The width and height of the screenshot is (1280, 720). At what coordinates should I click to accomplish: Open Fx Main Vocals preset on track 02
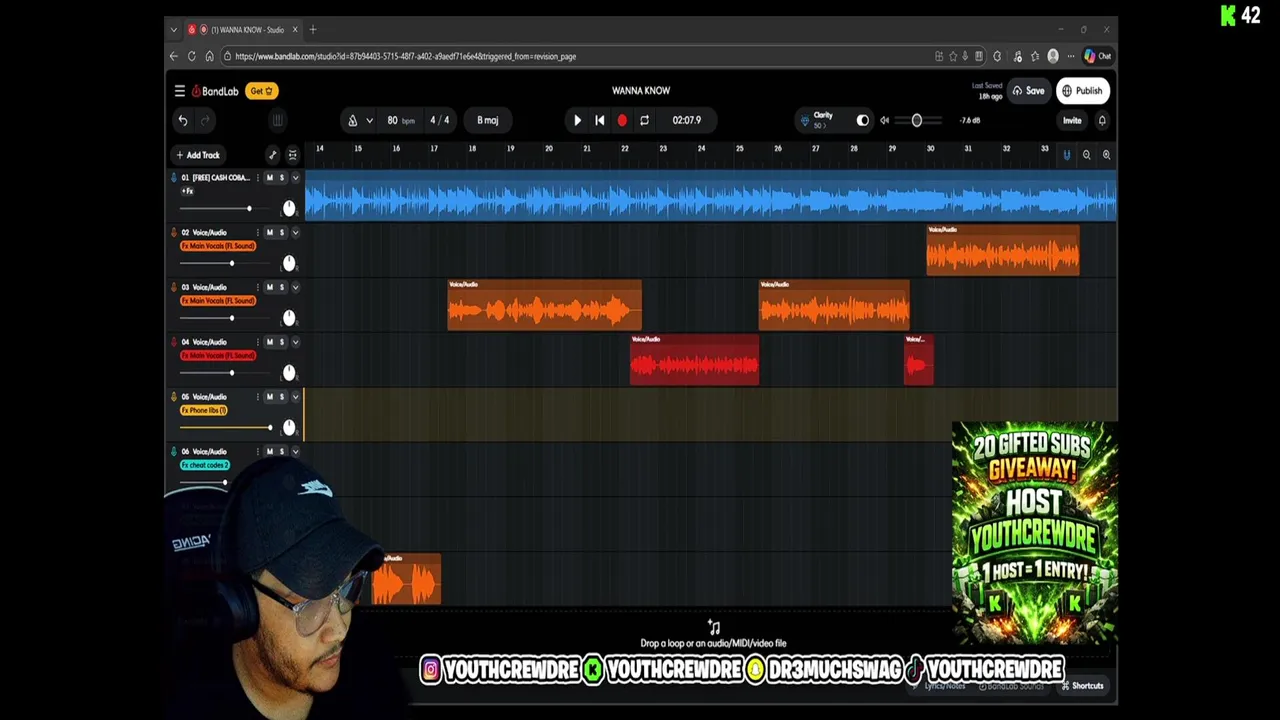pos(218,246)
